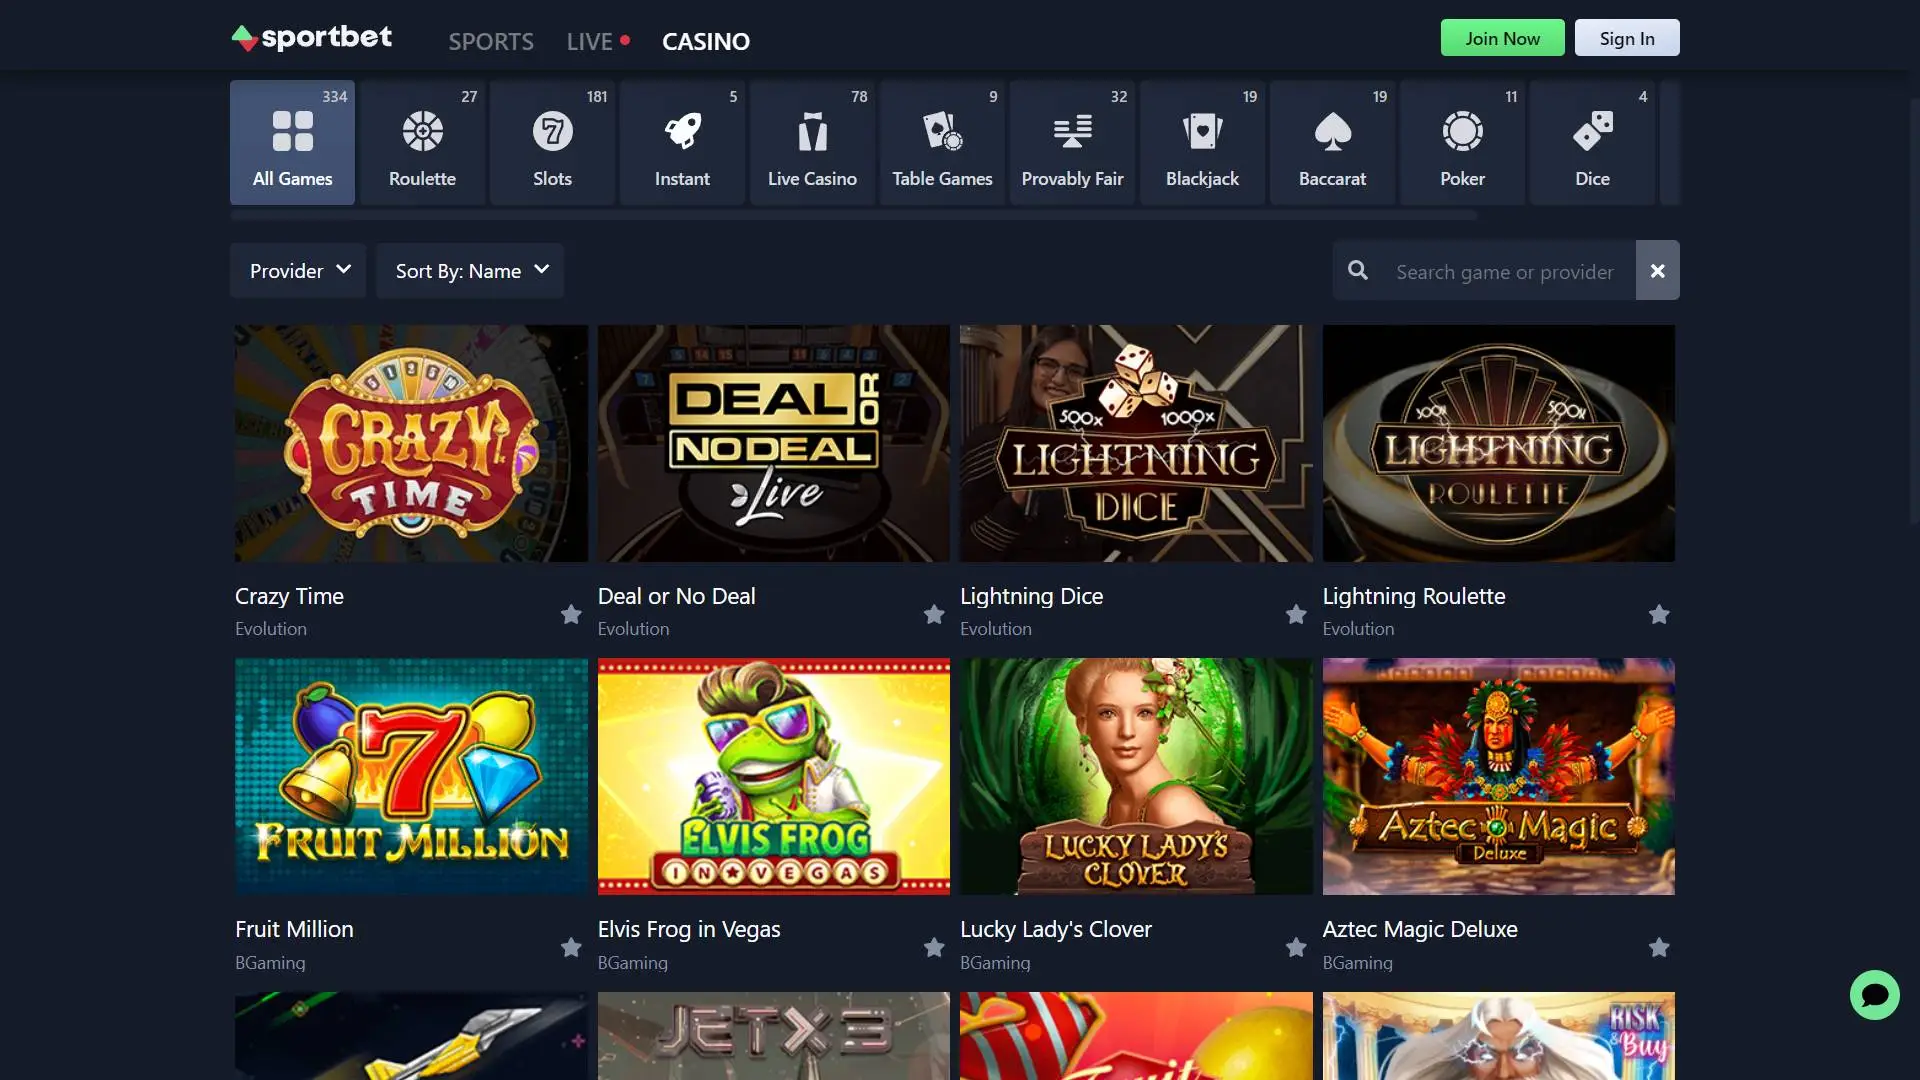
Task: Favorite Lightning Roulette with the star
Action: [1659, 614]
